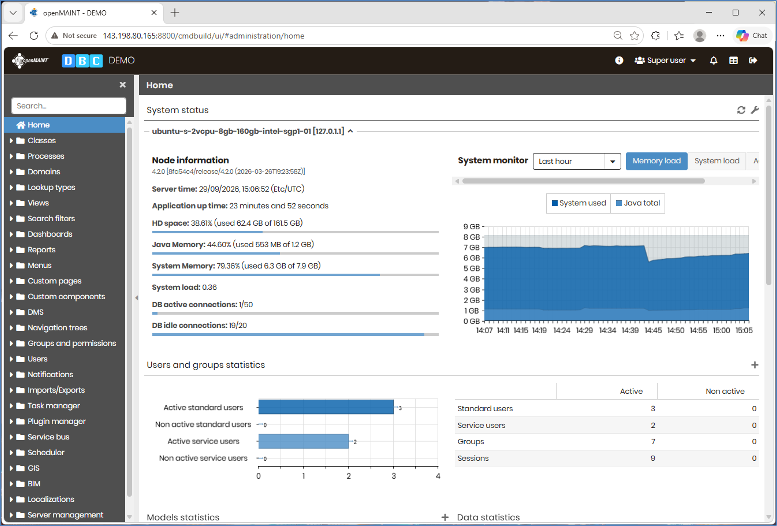This screenshot has height=526, width=777.
Task: Click the Sessions row in statistics table
Action: tap(607, 459)
